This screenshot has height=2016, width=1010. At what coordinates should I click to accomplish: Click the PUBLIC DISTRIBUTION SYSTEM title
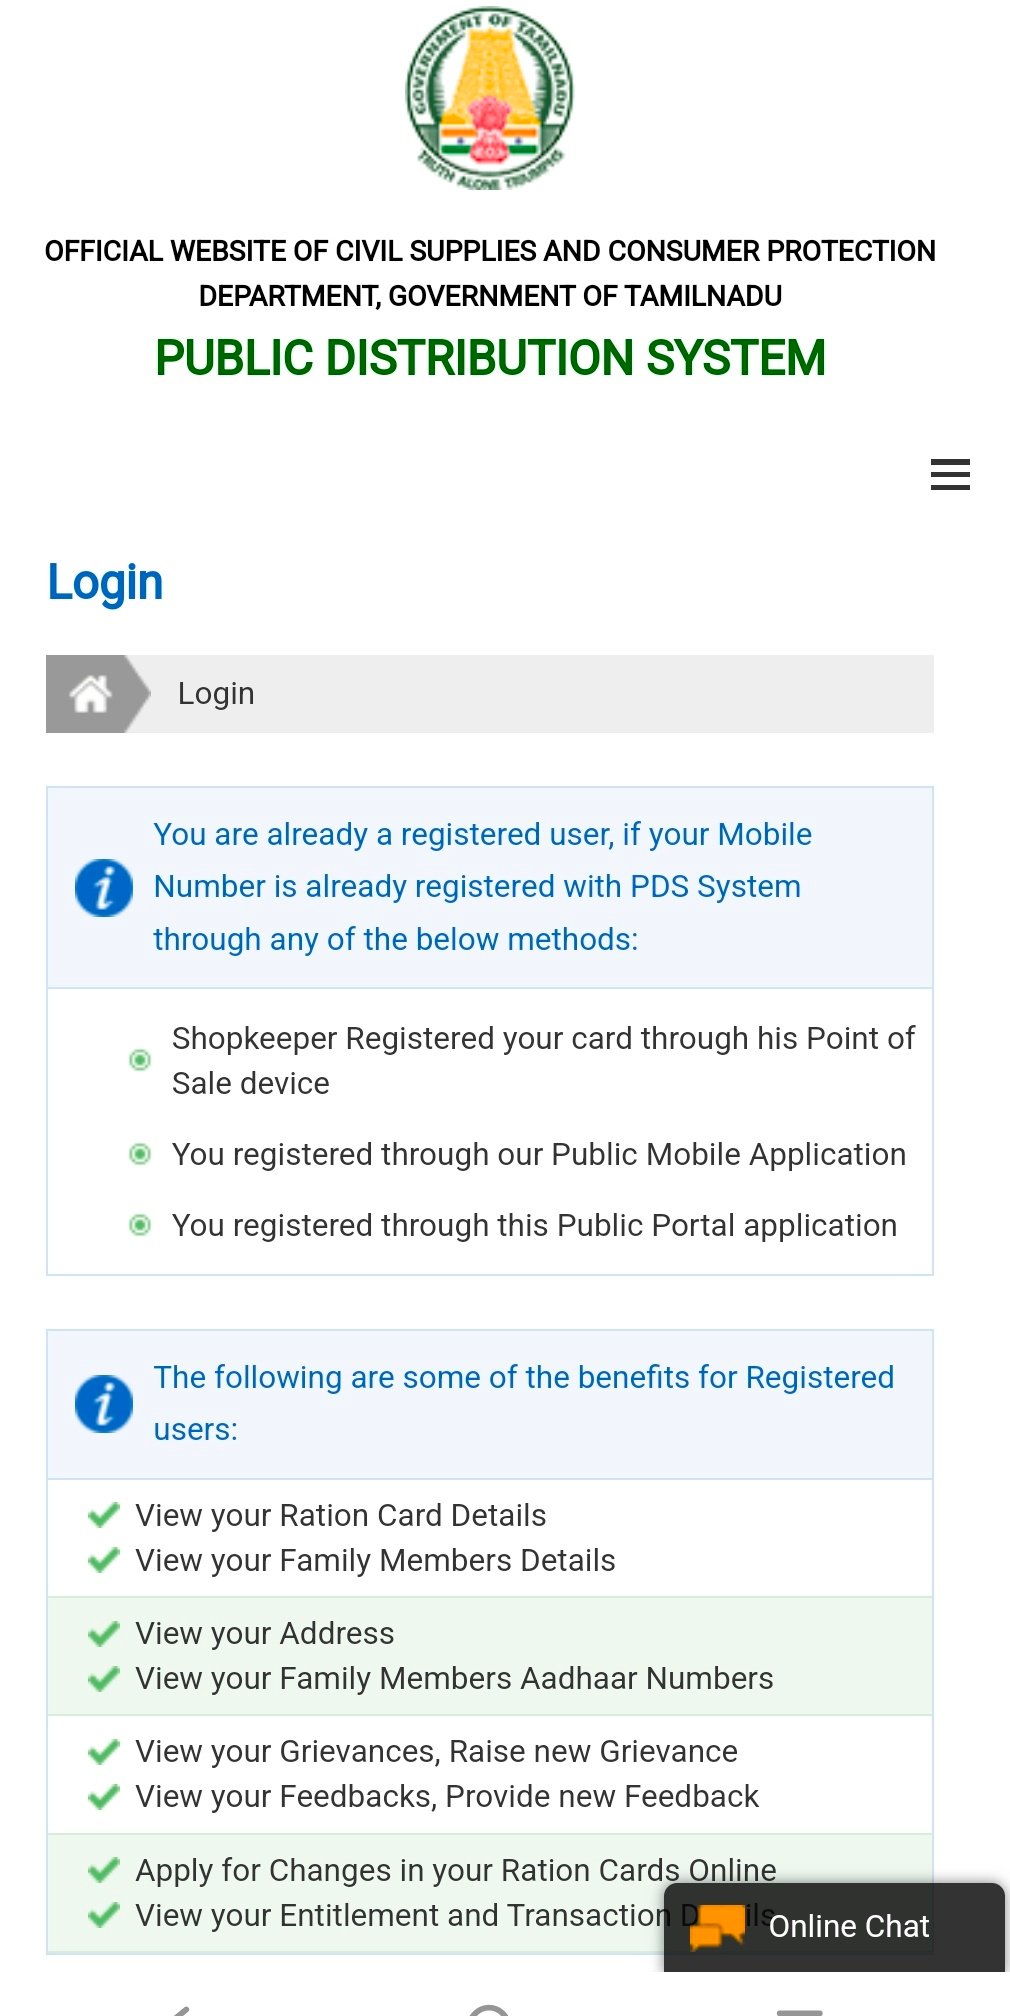(490, 358)
